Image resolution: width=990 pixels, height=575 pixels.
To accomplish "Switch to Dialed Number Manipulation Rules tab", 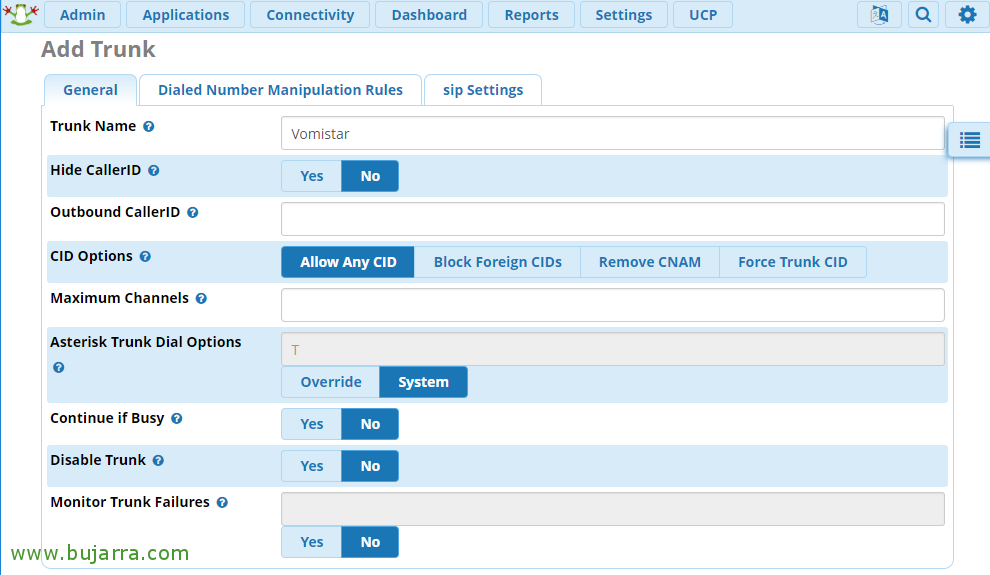I will tap(280, 90).
